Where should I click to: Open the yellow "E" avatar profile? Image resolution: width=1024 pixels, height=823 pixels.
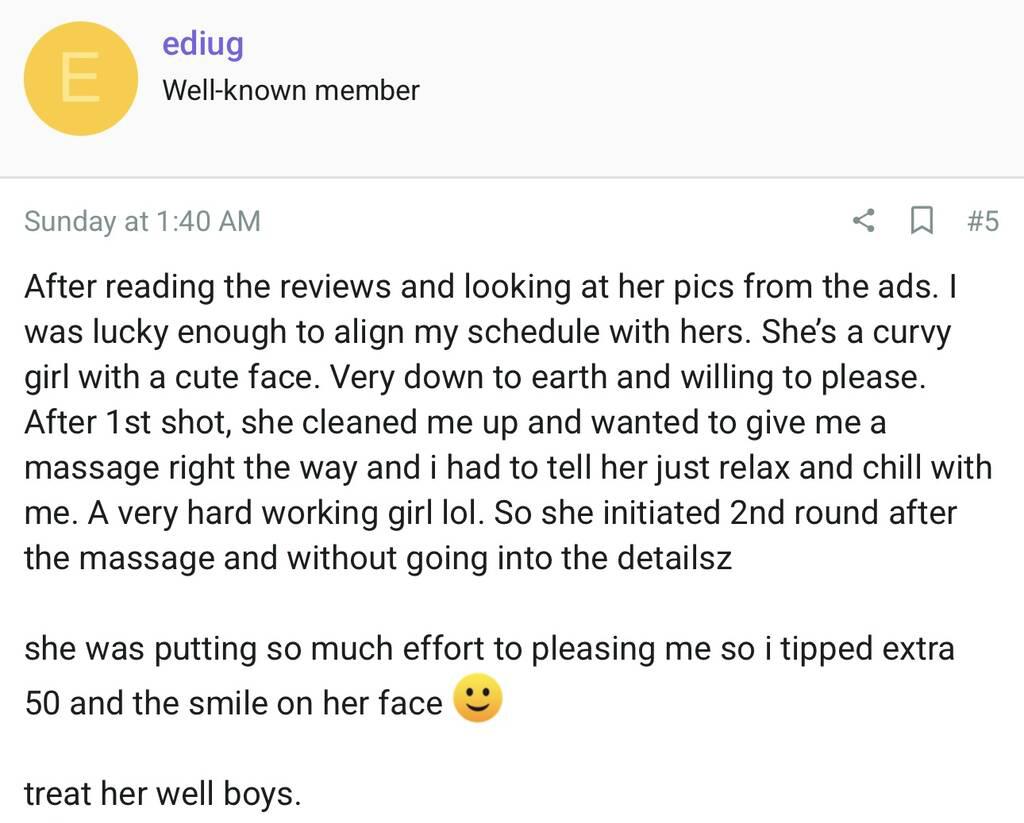tap(80, 78)
